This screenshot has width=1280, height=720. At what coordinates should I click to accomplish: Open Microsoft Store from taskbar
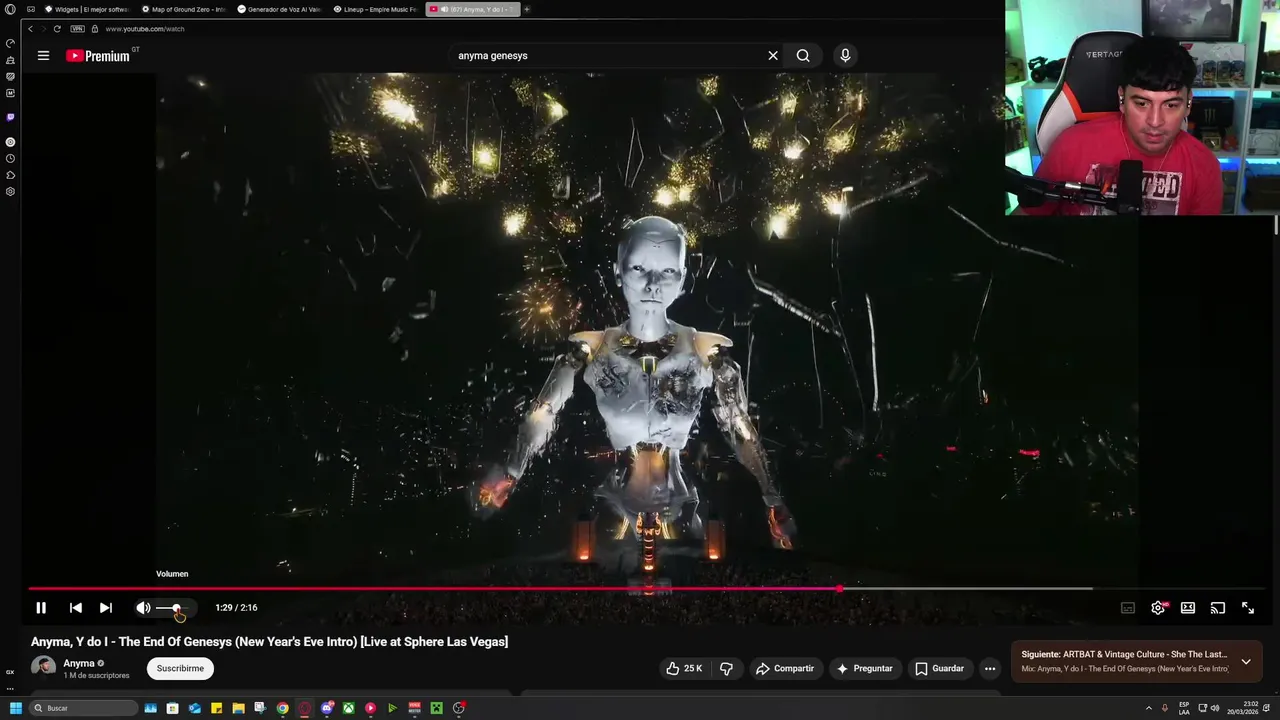[x=173, y=708]
